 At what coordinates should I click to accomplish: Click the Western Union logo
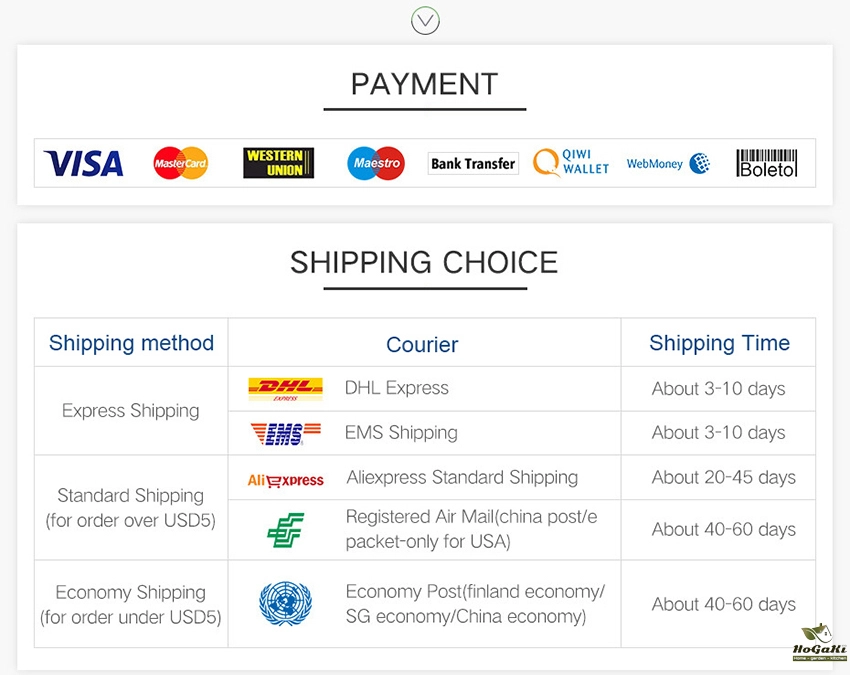278,163
